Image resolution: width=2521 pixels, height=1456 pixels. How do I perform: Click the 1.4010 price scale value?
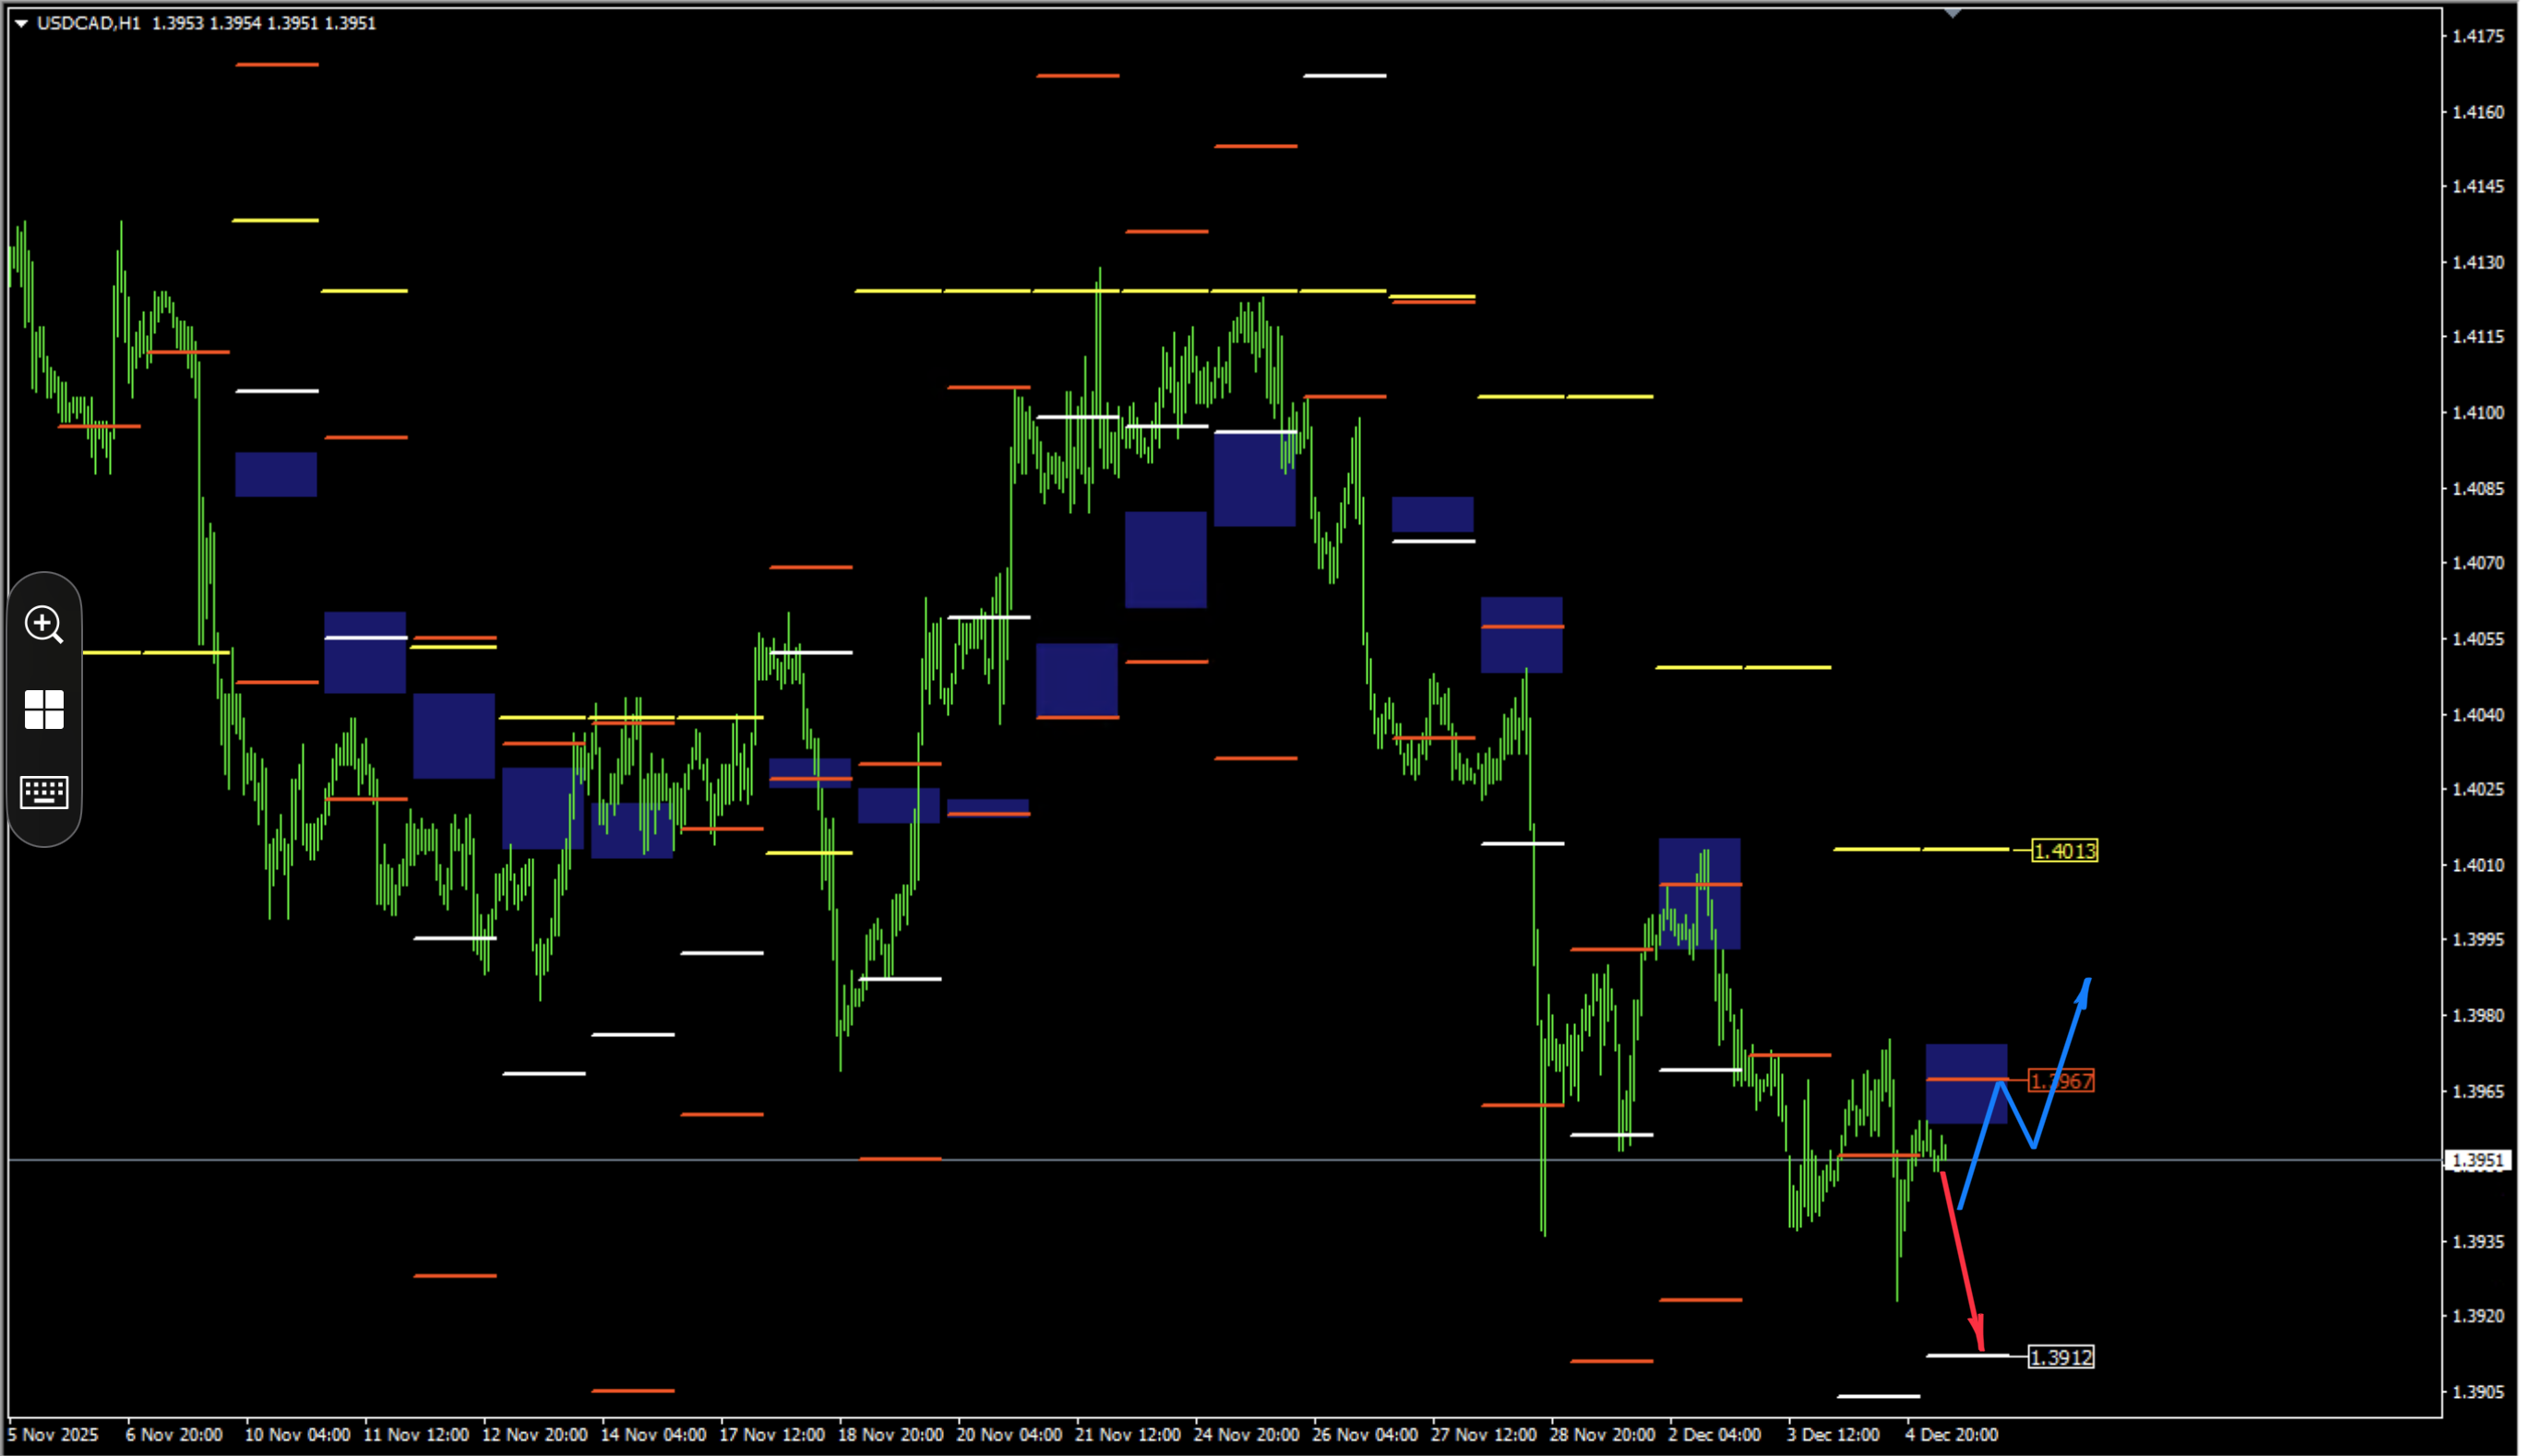(2478, 864)
